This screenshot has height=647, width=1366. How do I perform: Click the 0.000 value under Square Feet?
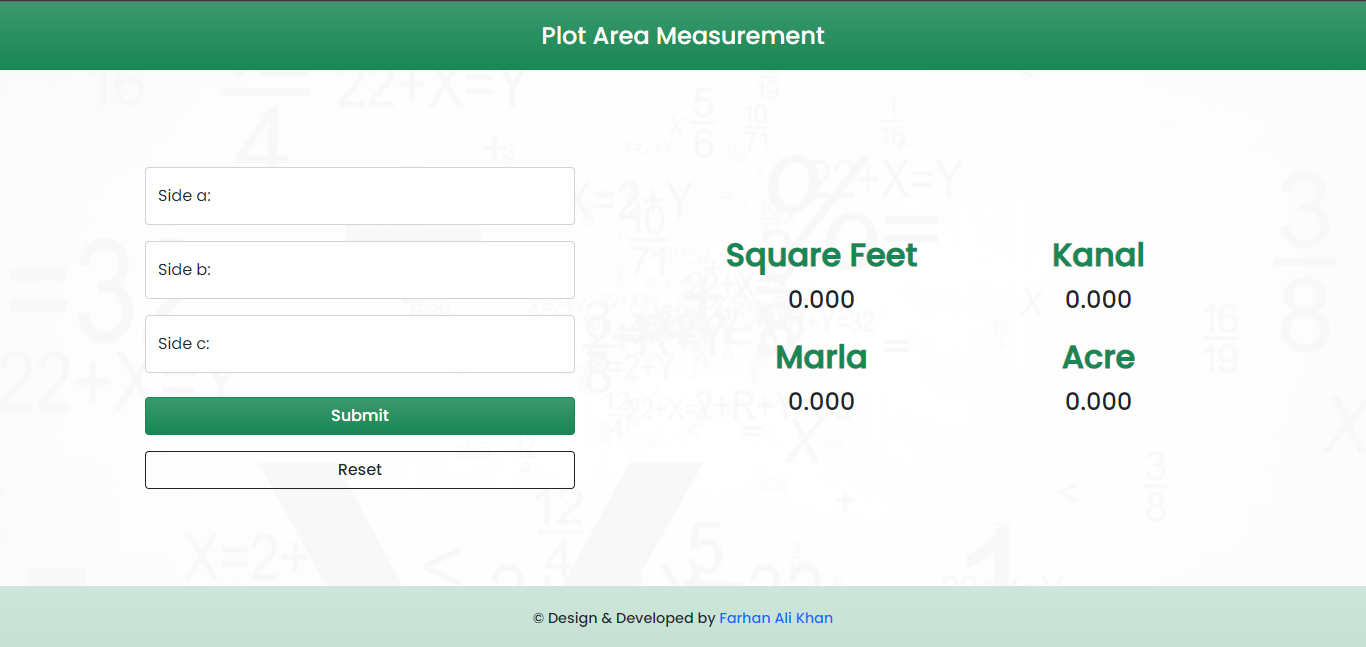(x=821, y=300)
